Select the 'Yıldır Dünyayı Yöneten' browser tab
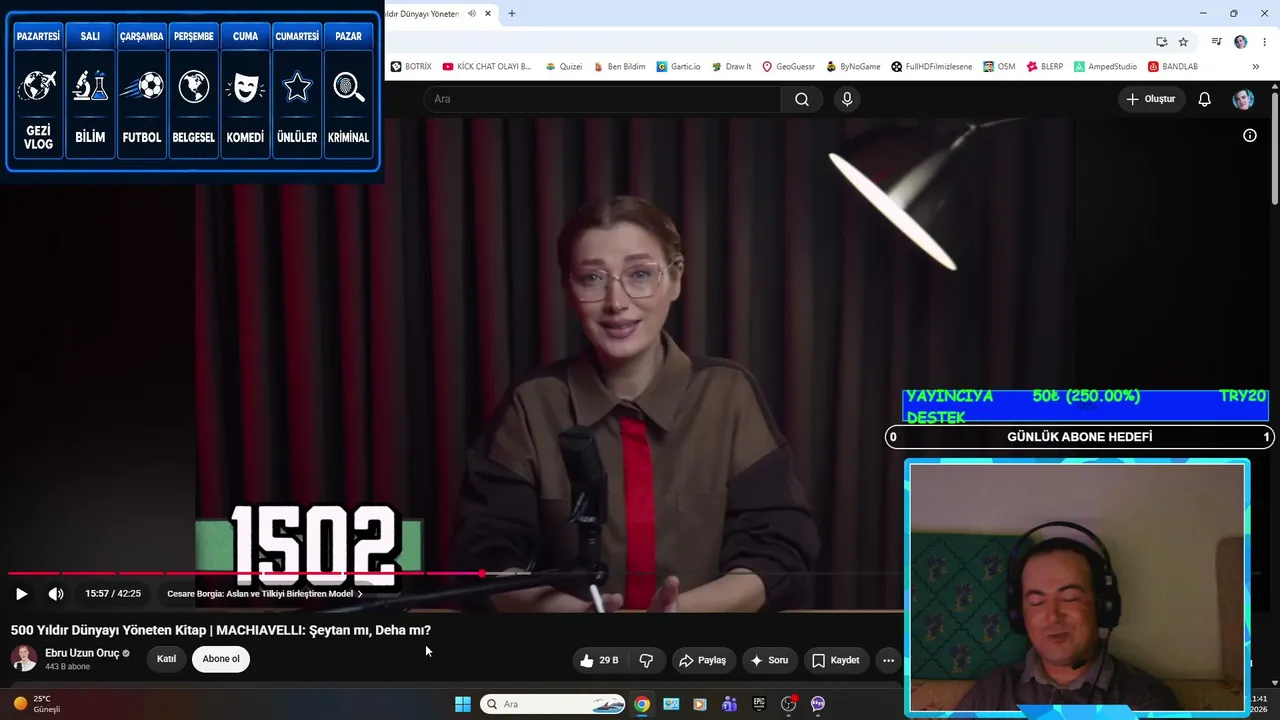This screenshot has width=1280, height=720. coord(440,14)
